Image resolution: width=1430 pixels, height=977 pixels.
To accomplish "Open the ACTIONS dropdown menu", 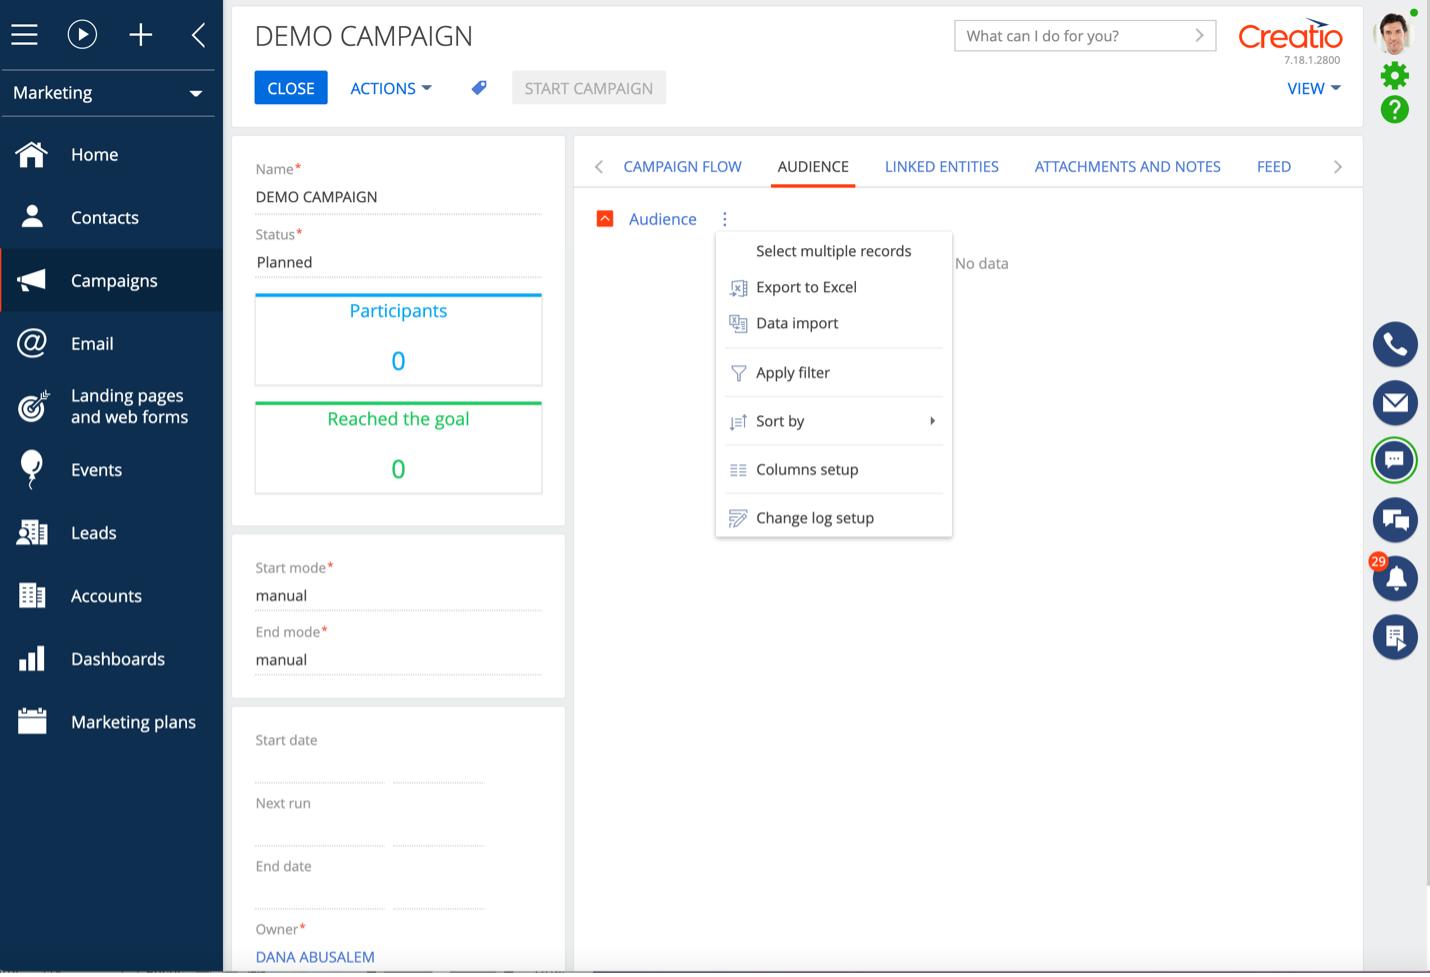I will click(390, 88).
